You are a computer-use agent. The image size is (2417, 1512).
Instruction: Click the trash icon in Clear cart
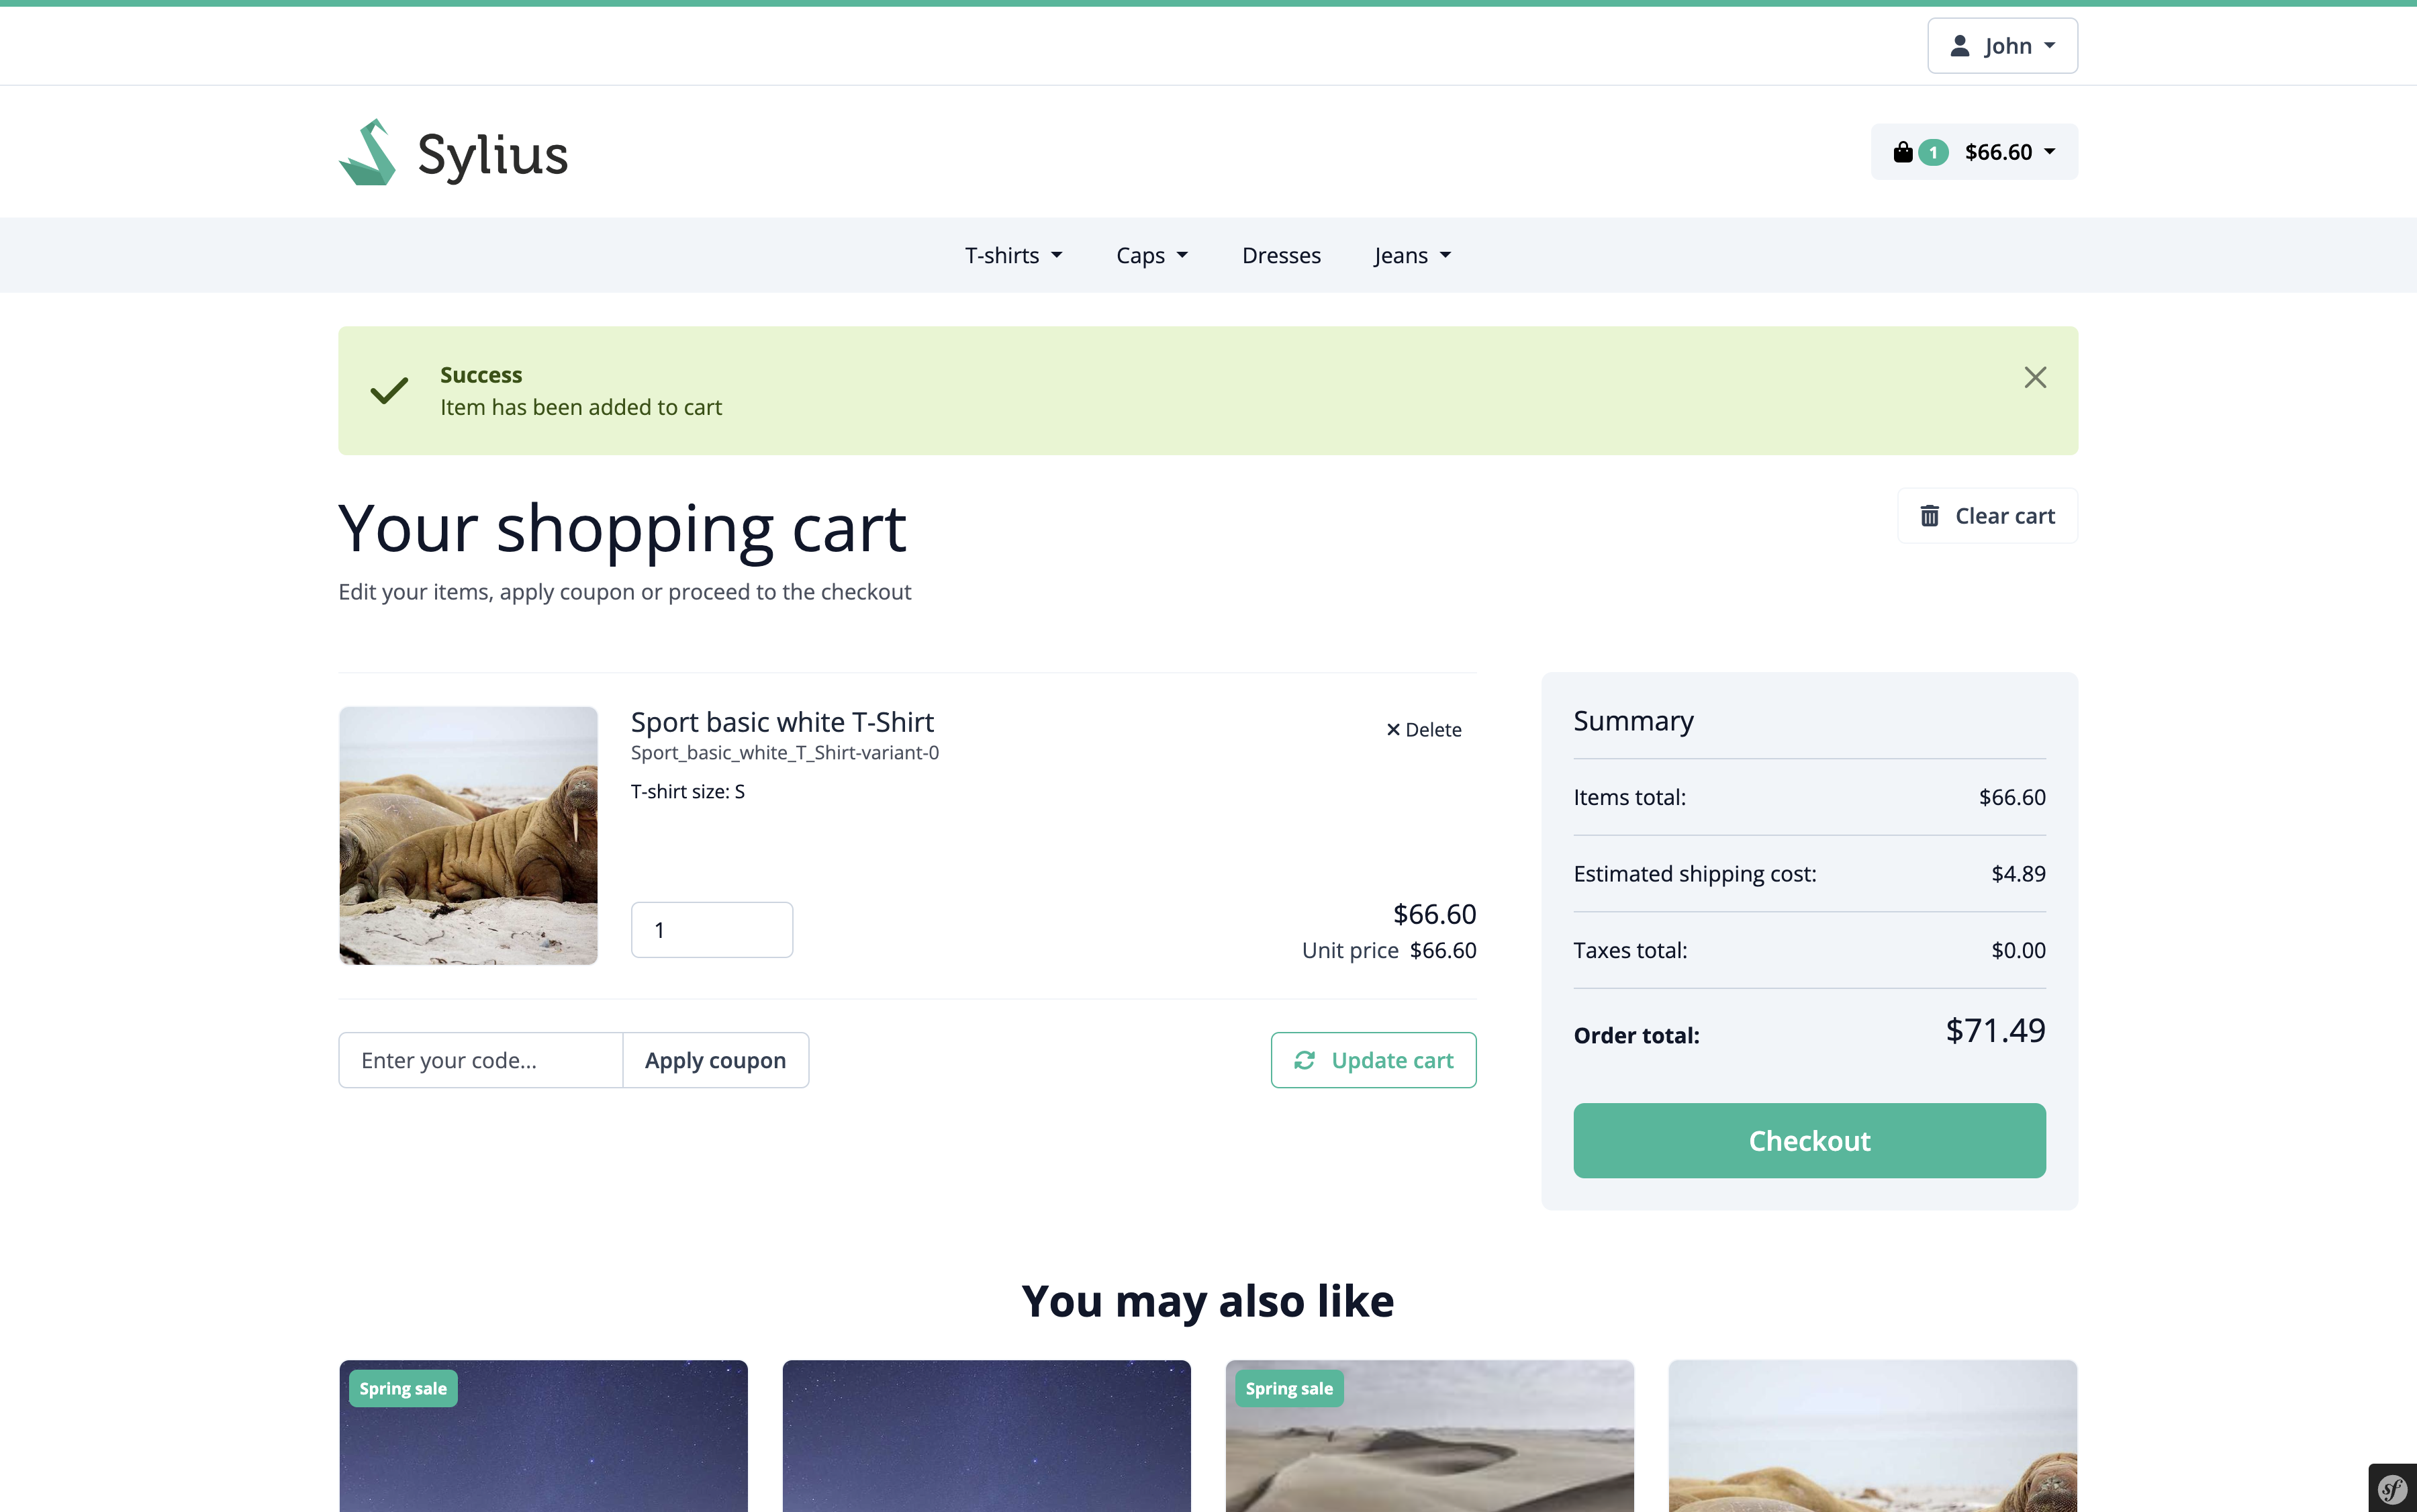pos(1929,516)
